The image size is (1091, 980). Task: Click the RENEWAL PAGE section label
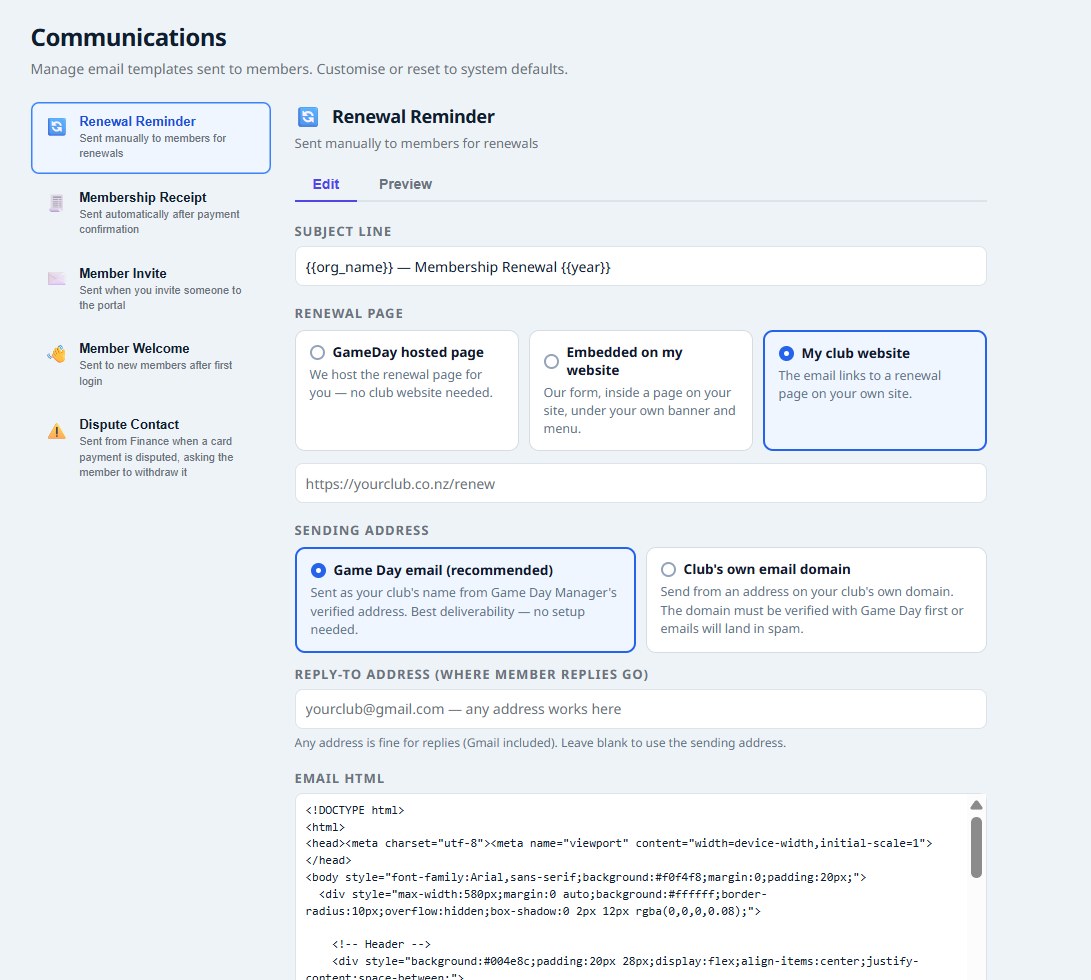(349, 313)
